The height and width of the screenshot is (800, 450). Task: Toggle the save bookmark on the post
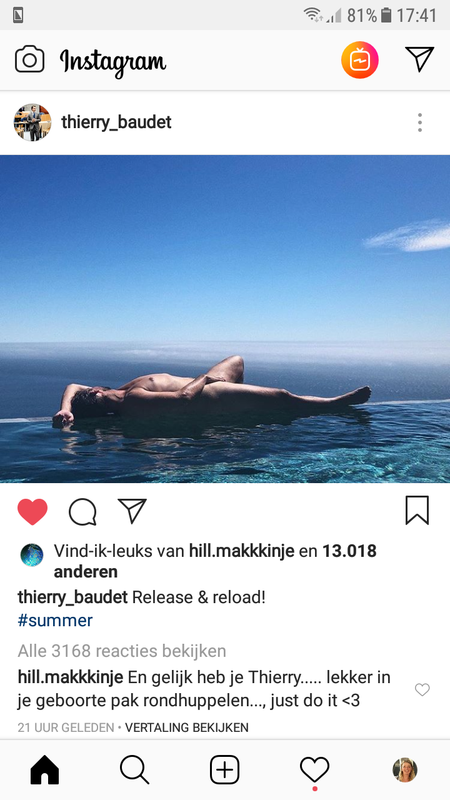(x=417, y=510)
